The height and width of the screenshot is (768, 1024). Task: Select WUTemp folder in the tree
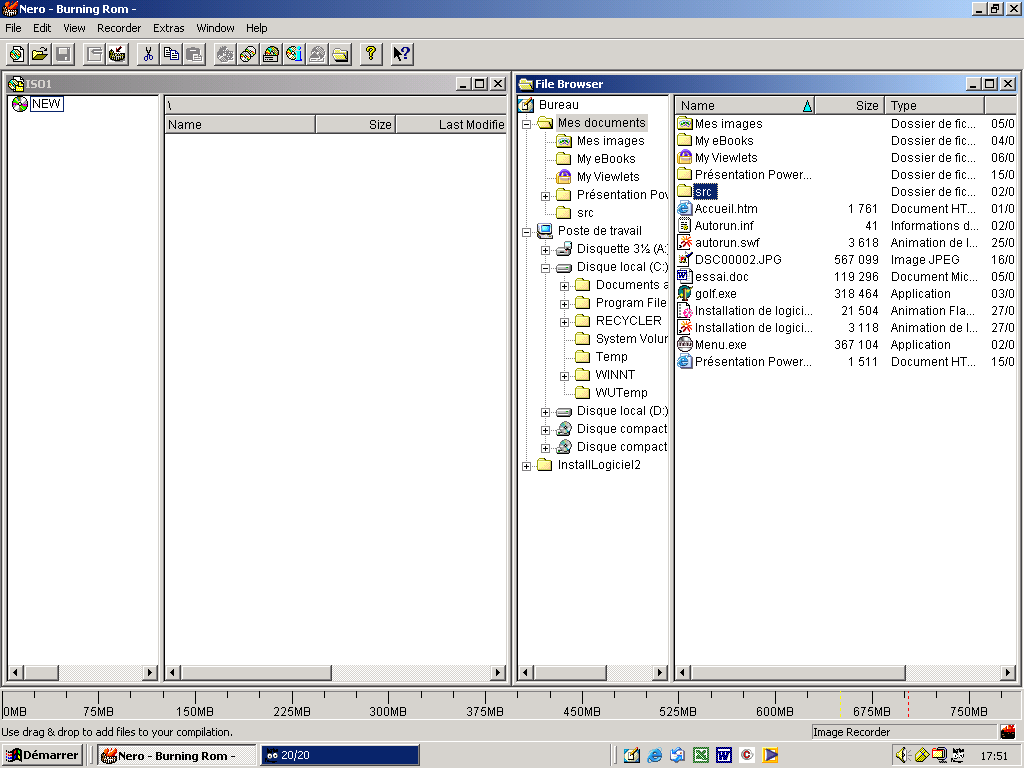coord(621,392)
